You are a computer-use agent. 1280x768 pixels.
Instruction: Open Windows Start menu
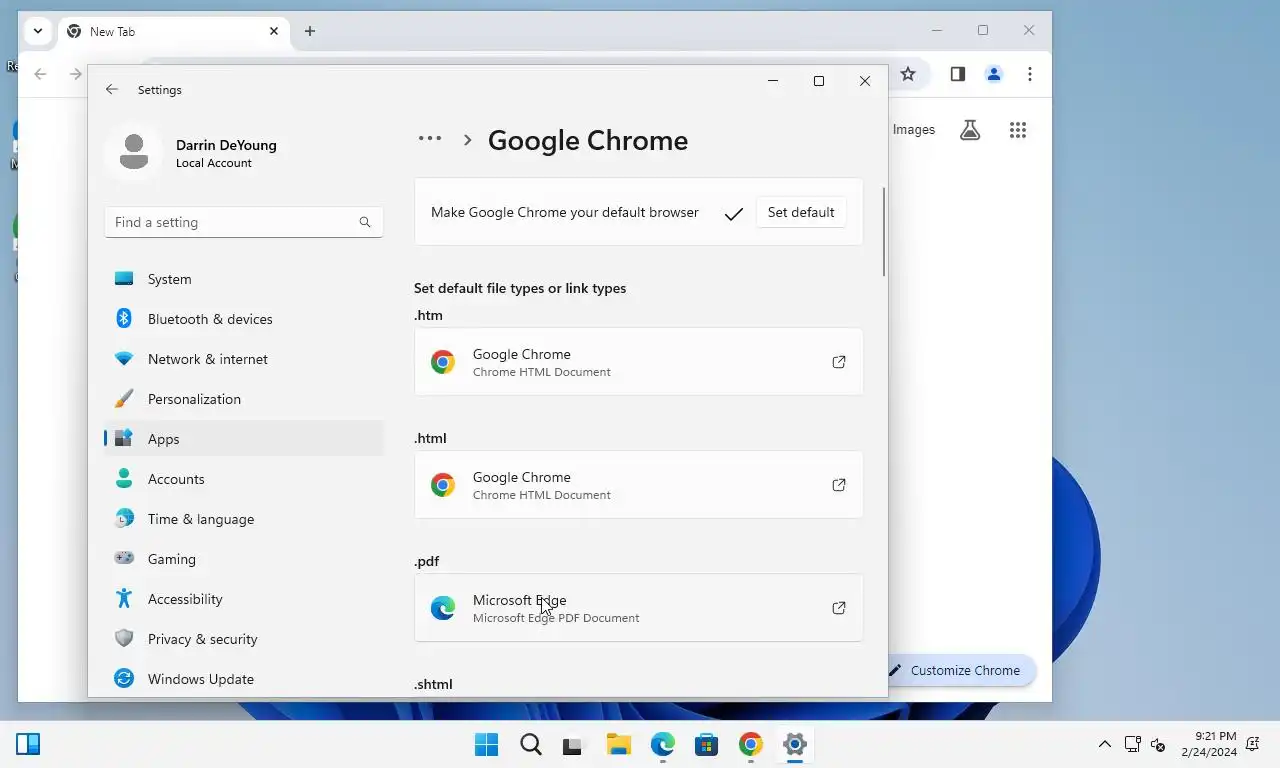point(487,744)
